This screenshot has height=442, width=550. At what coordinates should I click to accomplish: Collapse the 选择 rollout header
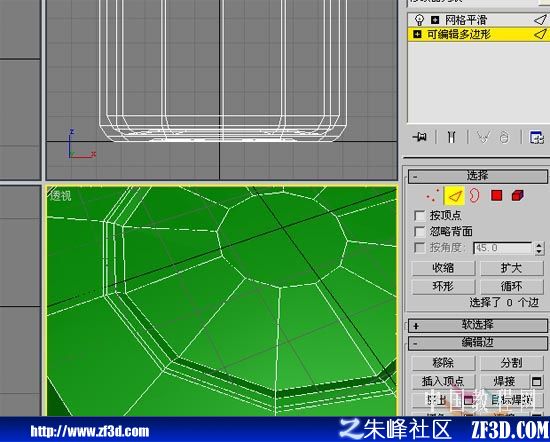(x=478, y=176)
